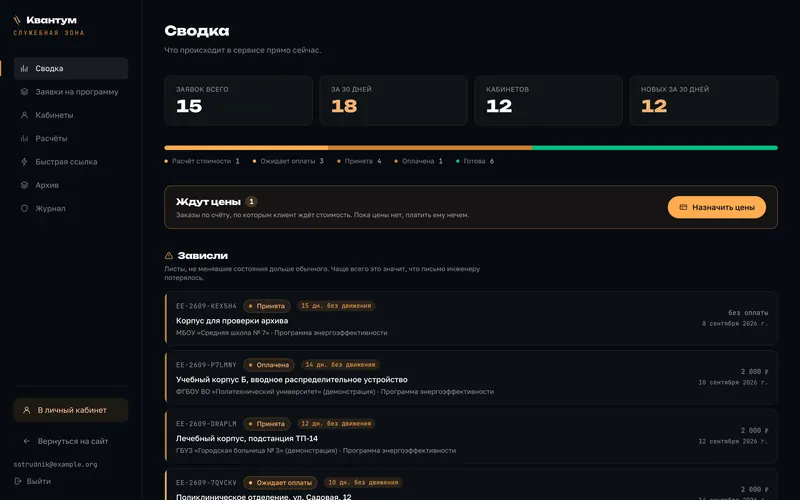Open Лечебный корпус, подстанция ТП-14 entry
The height and width of the screenshot is (500, 800).
point(471,436)
